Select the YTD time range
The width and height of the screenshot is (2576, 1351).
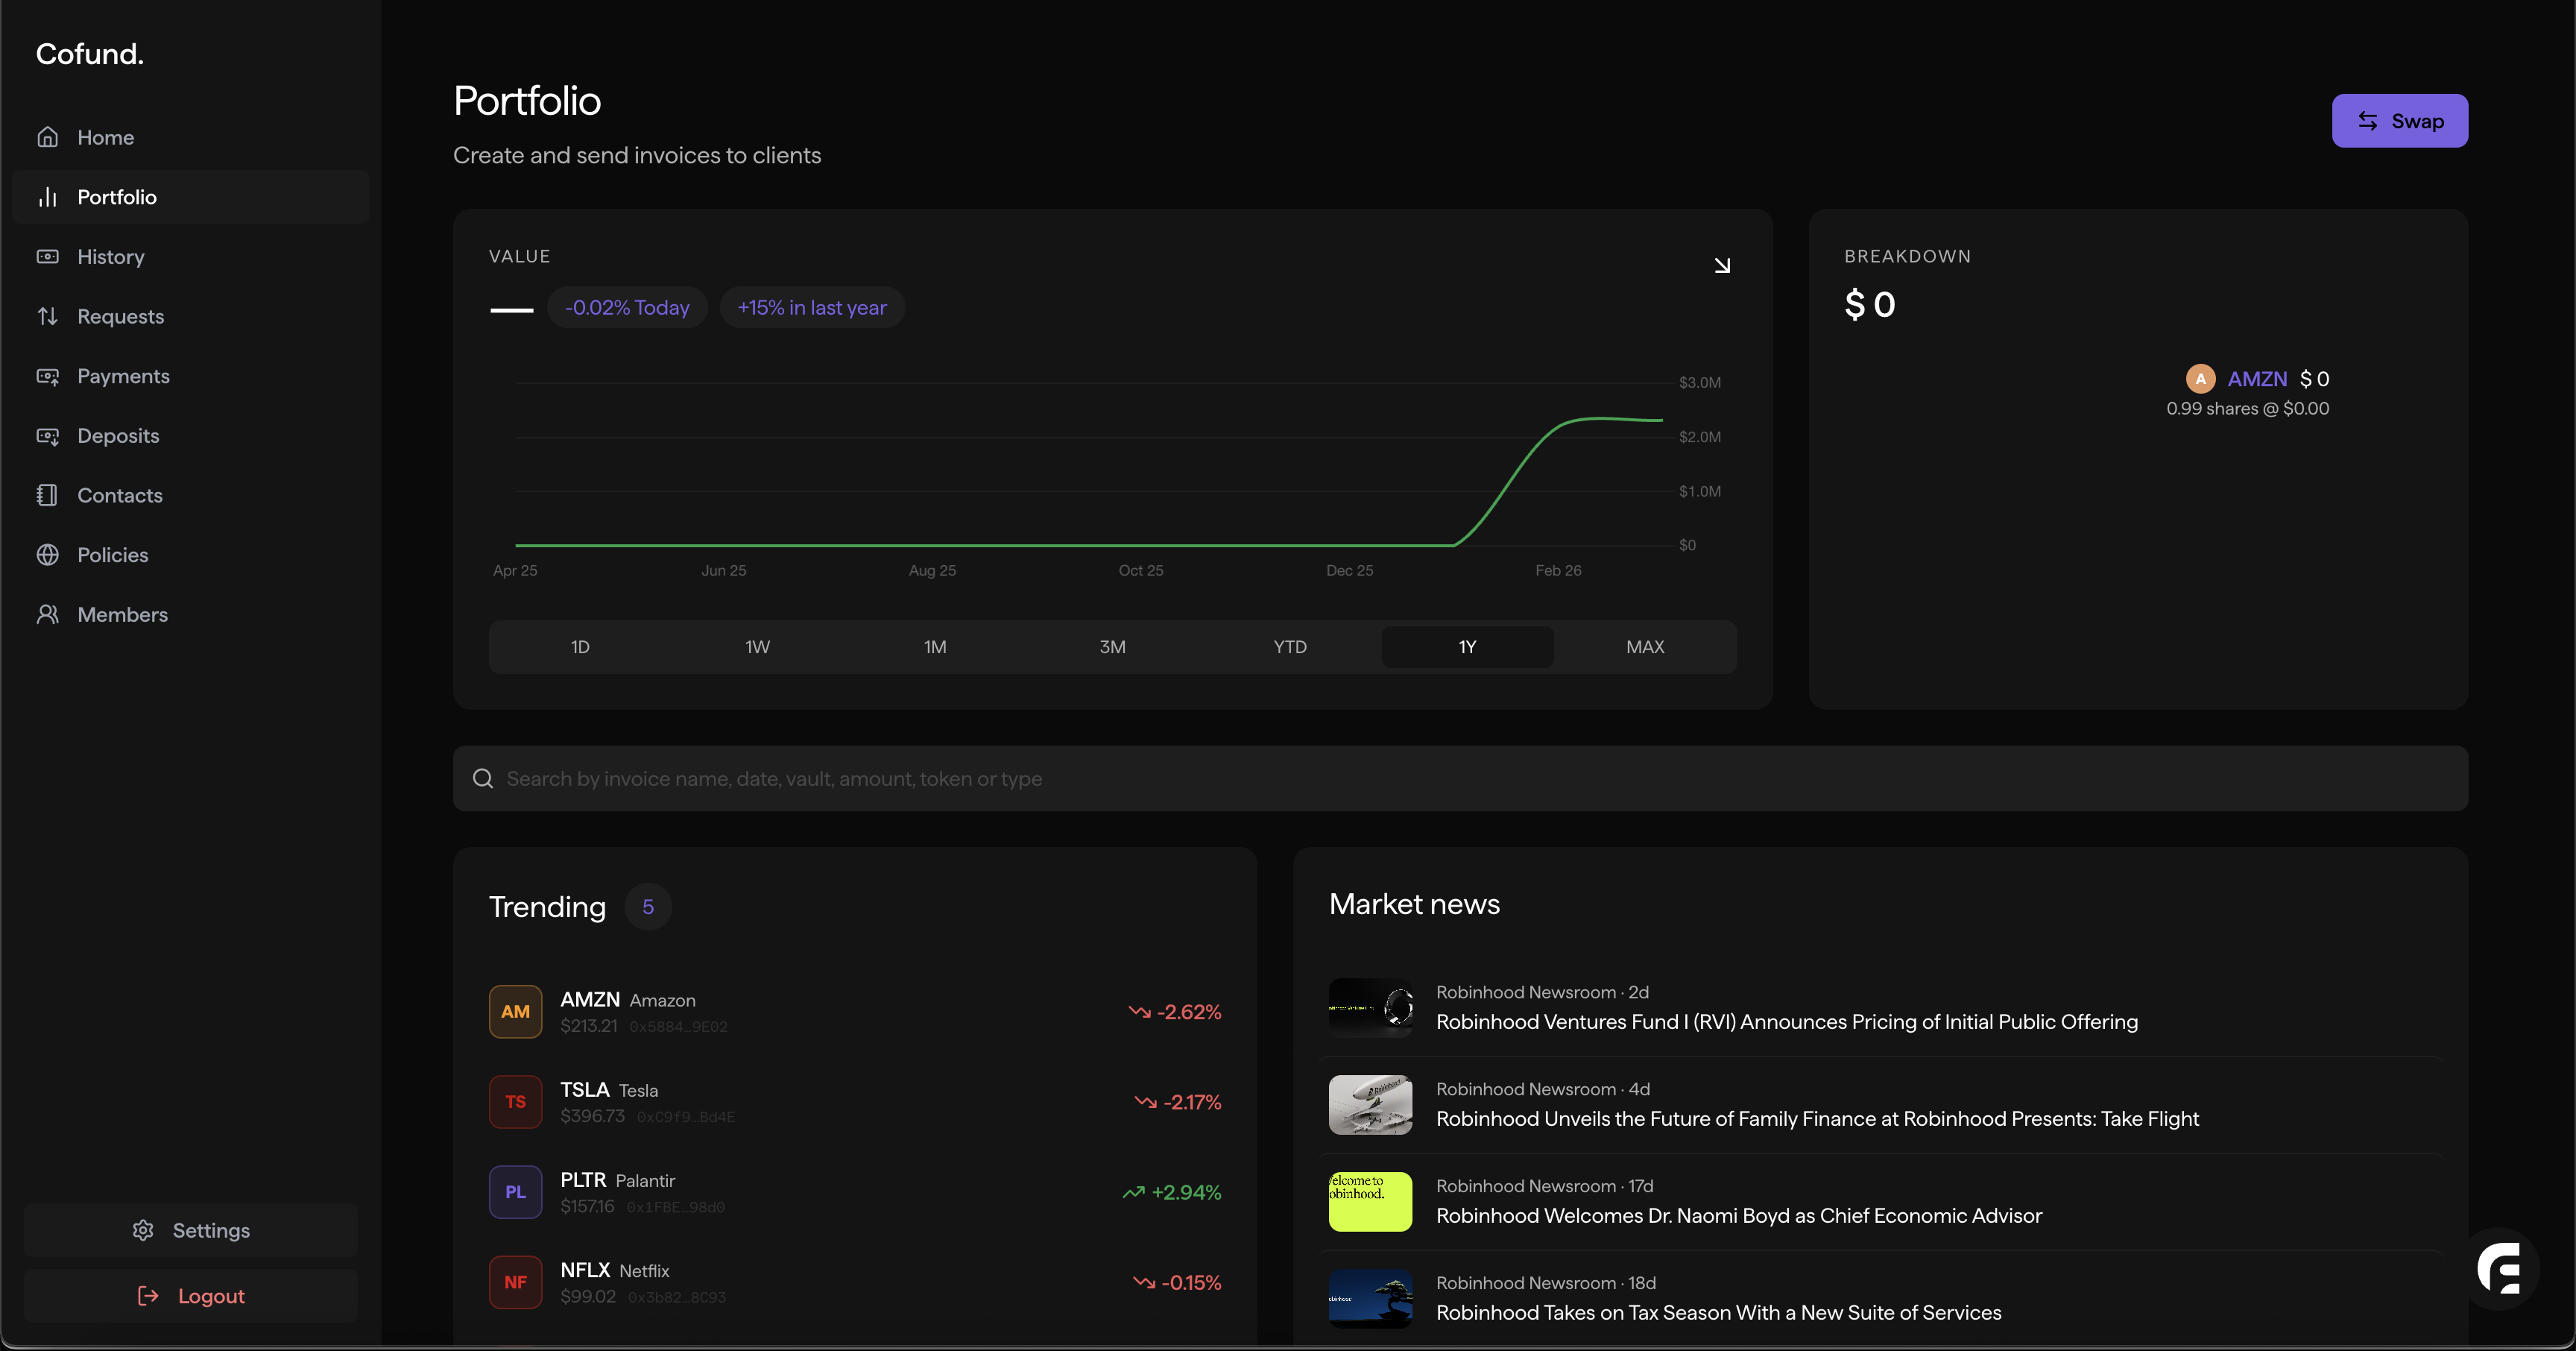tap(1290, 647)
